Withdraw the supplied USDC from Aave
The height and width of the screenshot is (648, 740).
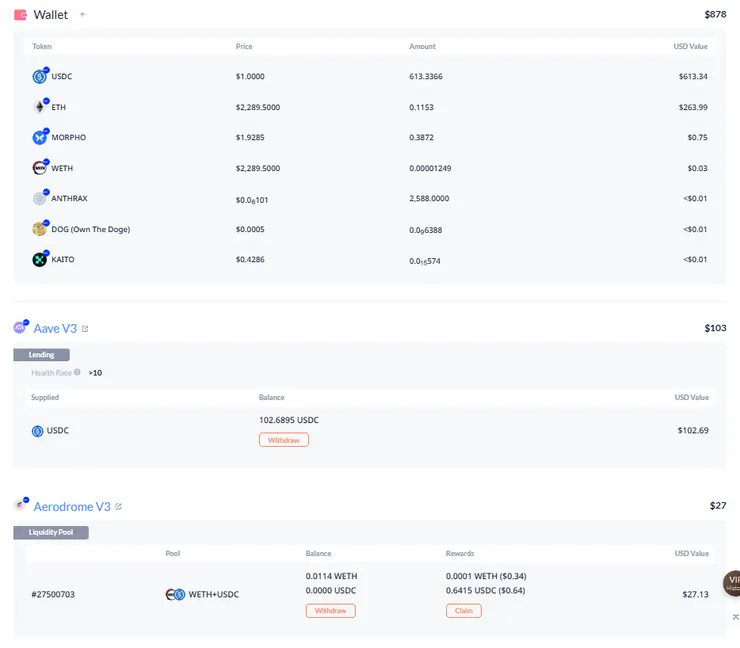tap(284, 440)
